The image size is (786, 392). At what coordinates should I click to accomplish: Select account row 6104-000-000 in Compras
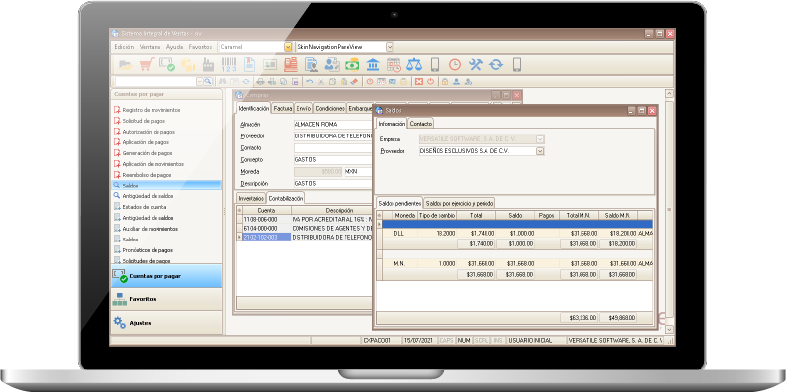(305, 228)
